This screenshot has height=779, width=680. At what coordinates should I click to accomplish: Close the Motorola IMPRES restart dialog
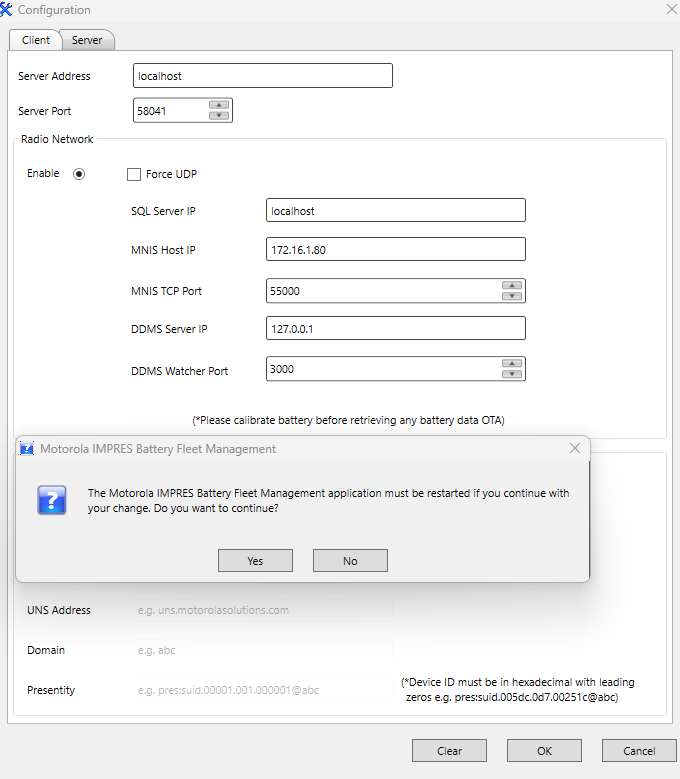point(575,448)
